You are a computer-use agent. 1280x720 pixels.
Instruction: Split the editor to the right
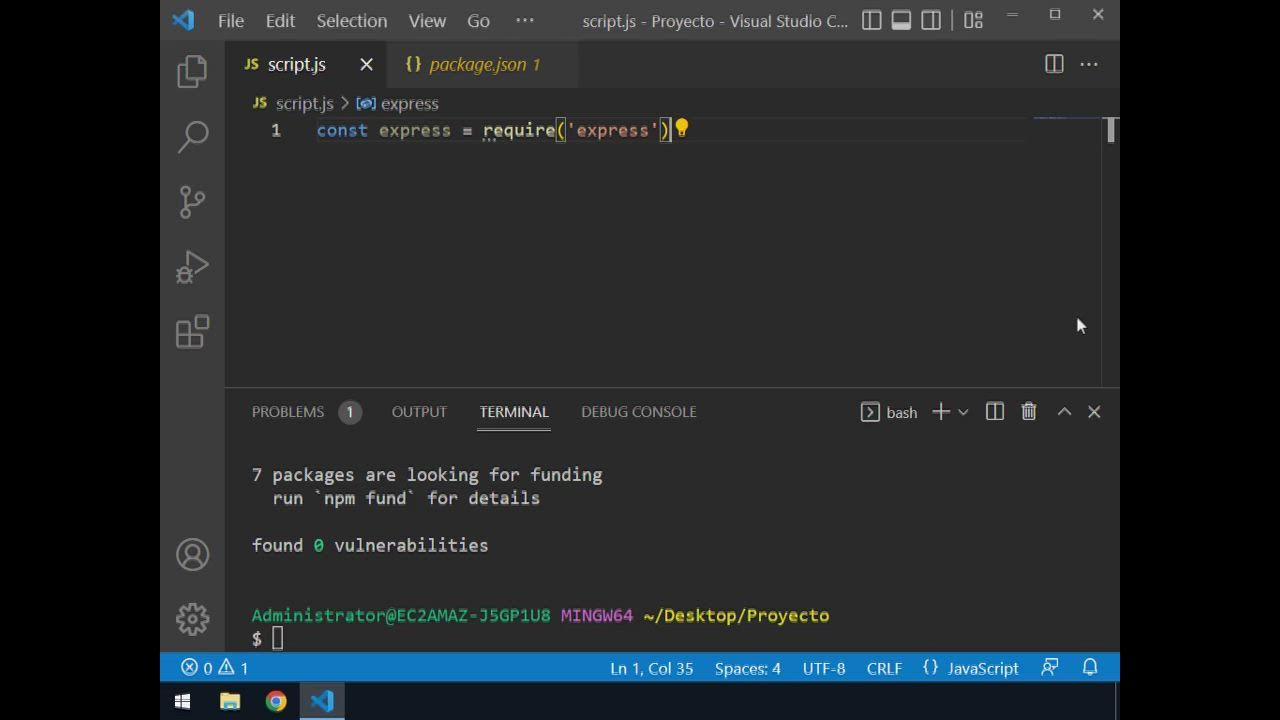[x=1054, y=64]
